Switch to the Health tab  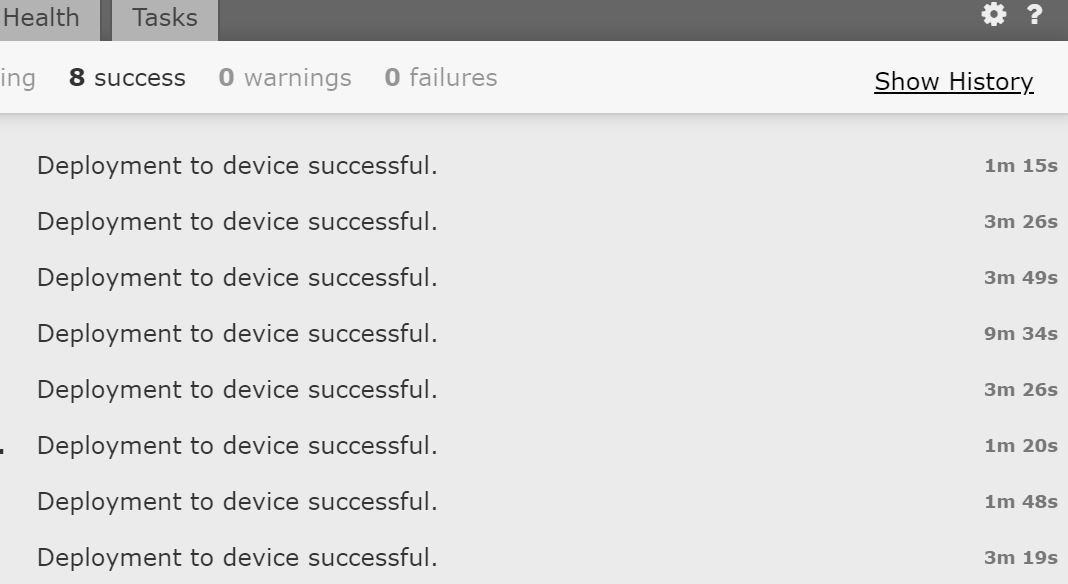pyautogui.click(x=41, y=18)
